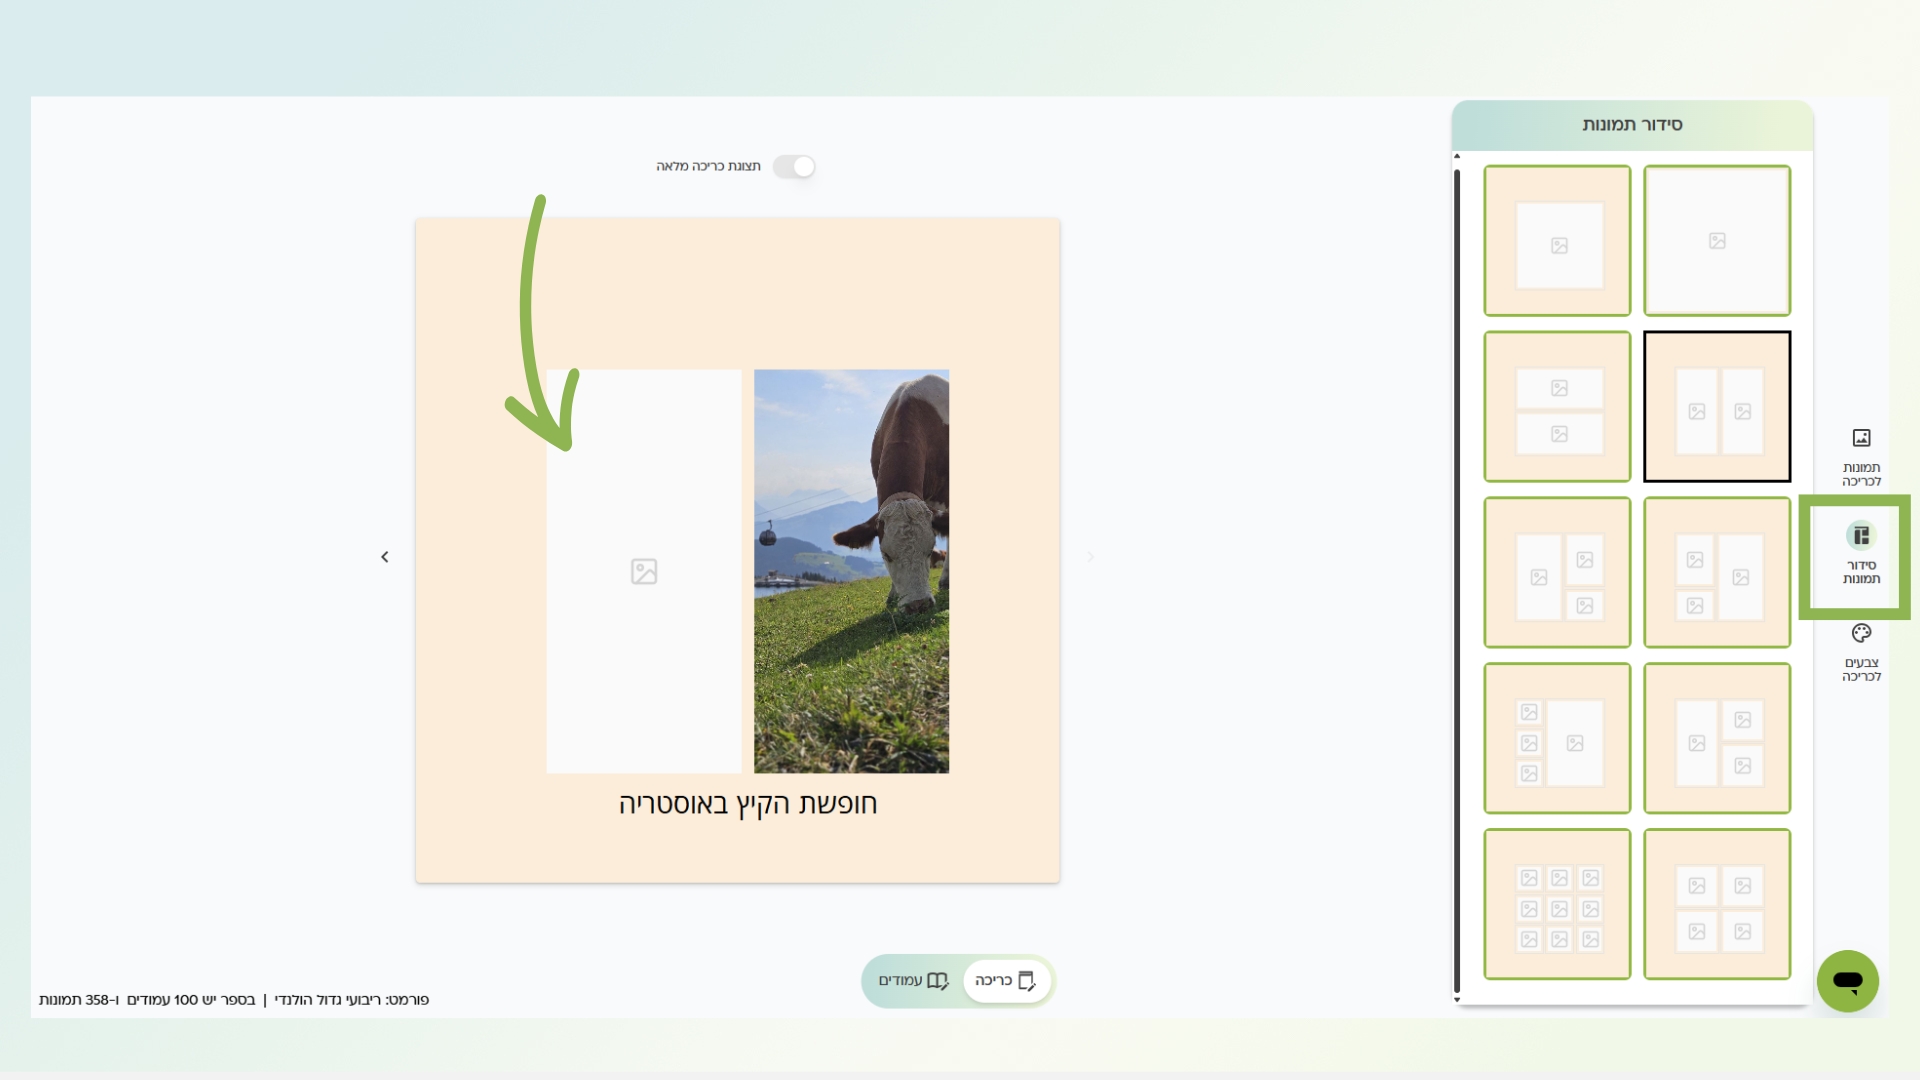This screenshot has width=1920, height=1080.
Task: Go to the previous page with the left chevron
Action: pos(385,557)
